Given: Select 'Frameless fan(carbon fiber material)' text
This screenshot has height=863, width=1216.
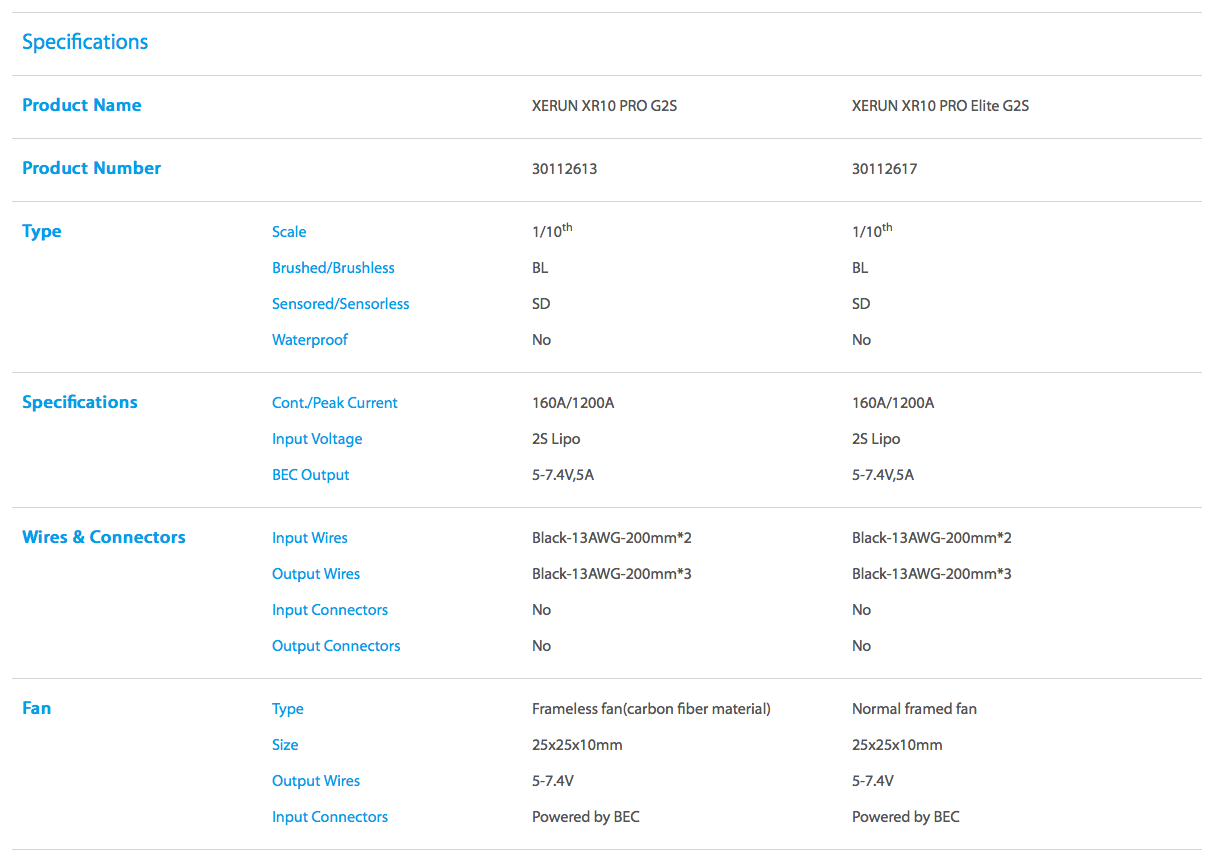Looking at the screenshot, I should click(651, 709).
